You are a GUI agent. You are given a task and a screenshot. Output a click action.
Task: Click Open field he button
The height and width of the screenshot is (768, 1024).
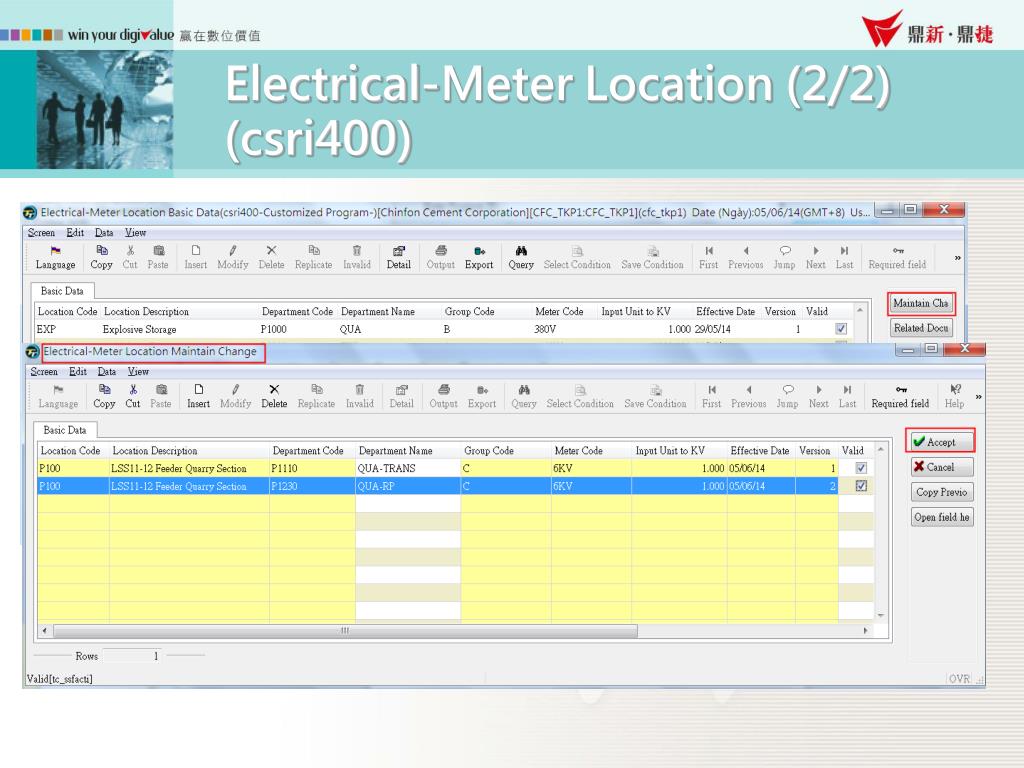tap(941, 517)
